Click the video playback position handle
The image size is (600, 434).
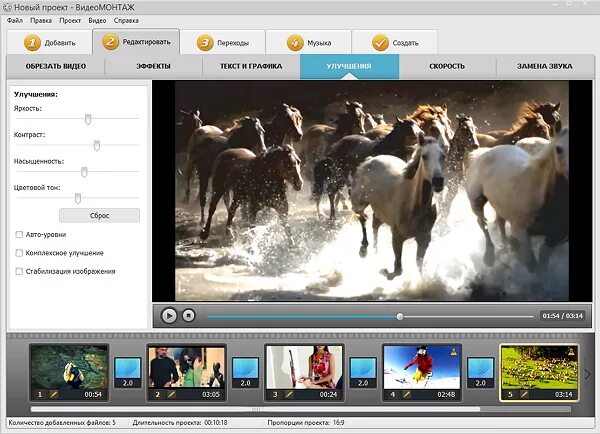(x=400, y=317)
